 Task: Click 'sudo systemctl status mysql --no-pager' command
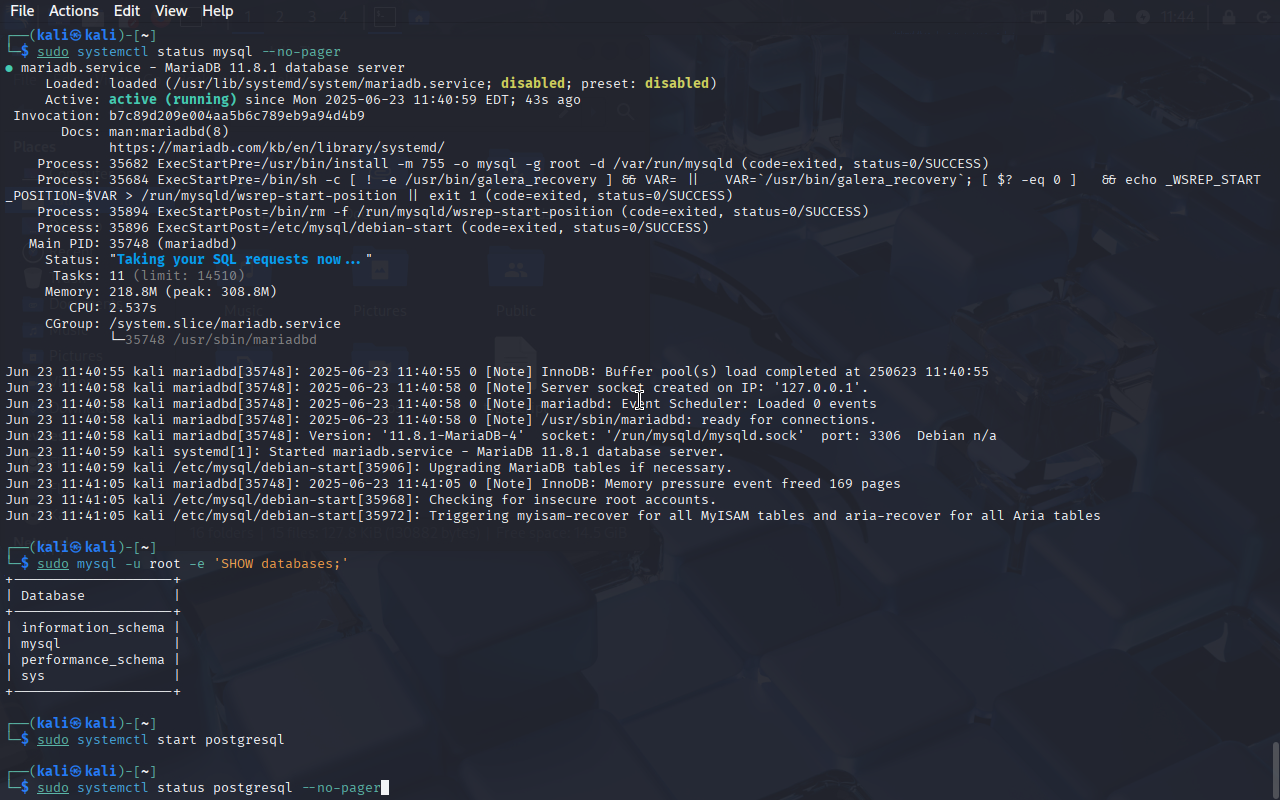coord(189,51)
